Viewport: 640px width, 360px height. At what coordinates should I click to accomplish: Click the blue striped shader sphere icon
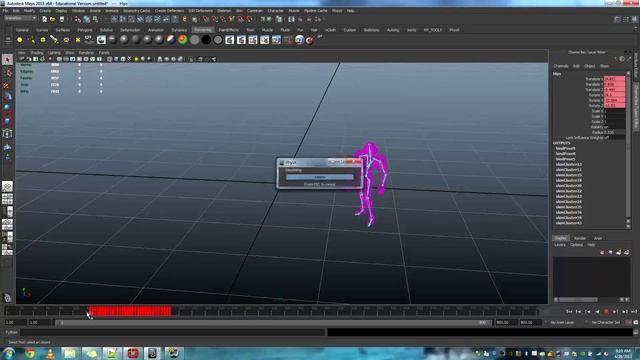point(171,40)
